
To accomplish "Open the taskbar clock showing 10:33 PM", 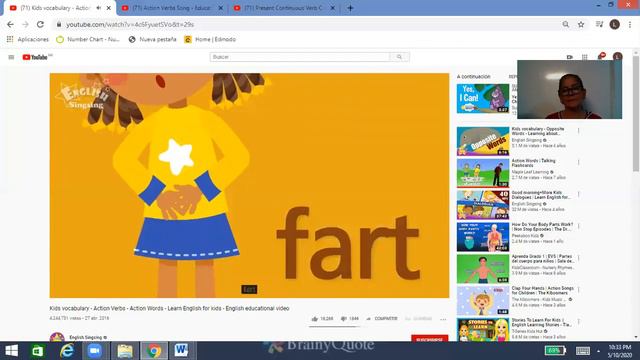I will pos(620,351).
